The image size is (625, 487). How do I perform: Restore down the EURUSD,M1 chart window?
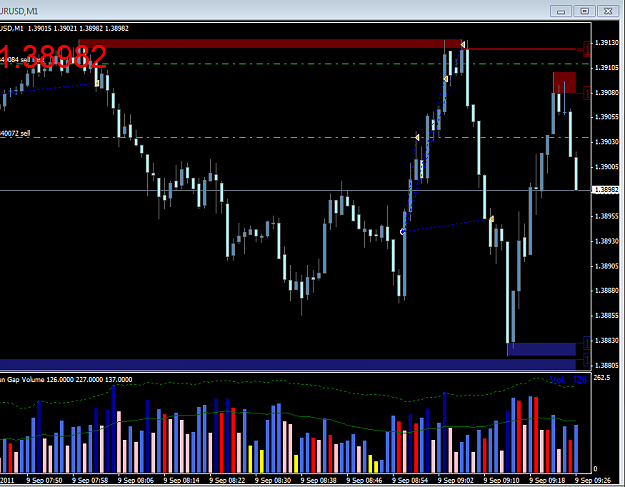click(x=584, y=11)
